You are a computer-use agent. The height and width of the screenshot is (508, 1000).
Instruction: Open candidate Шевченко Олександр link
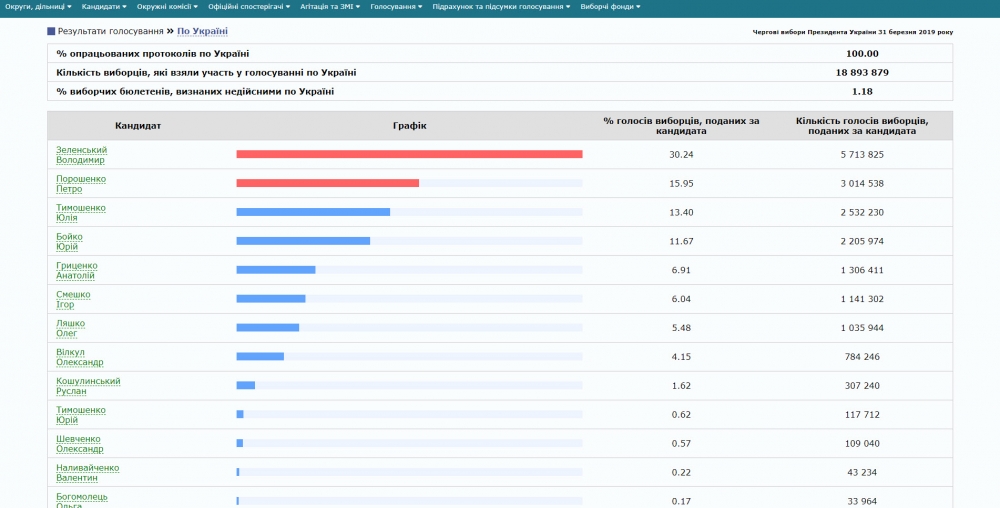79,444
